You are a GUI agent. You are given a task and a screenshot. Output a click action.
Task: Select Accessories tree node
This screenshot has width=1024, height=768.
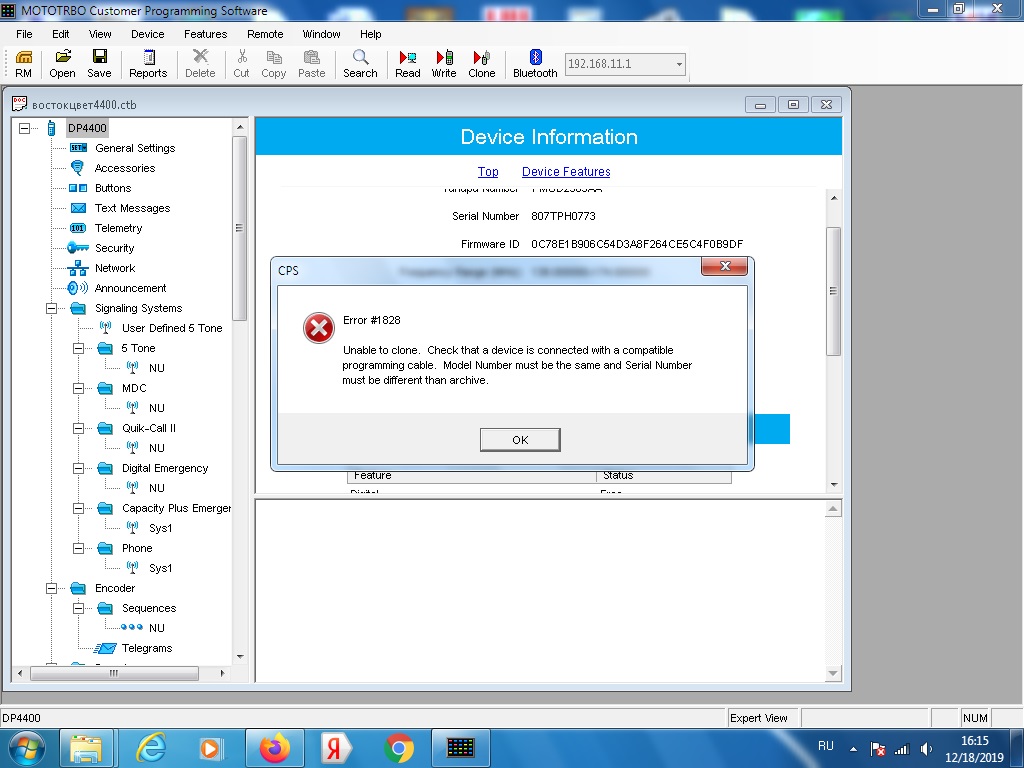[x=125, y=168]
